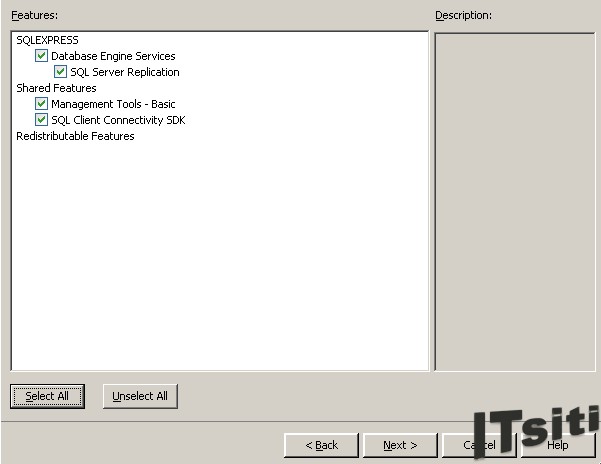Toggle SQL Client Connectivity SDK checkbox
601x464 pixels.
pyautogui.click(x=41, y=120)
